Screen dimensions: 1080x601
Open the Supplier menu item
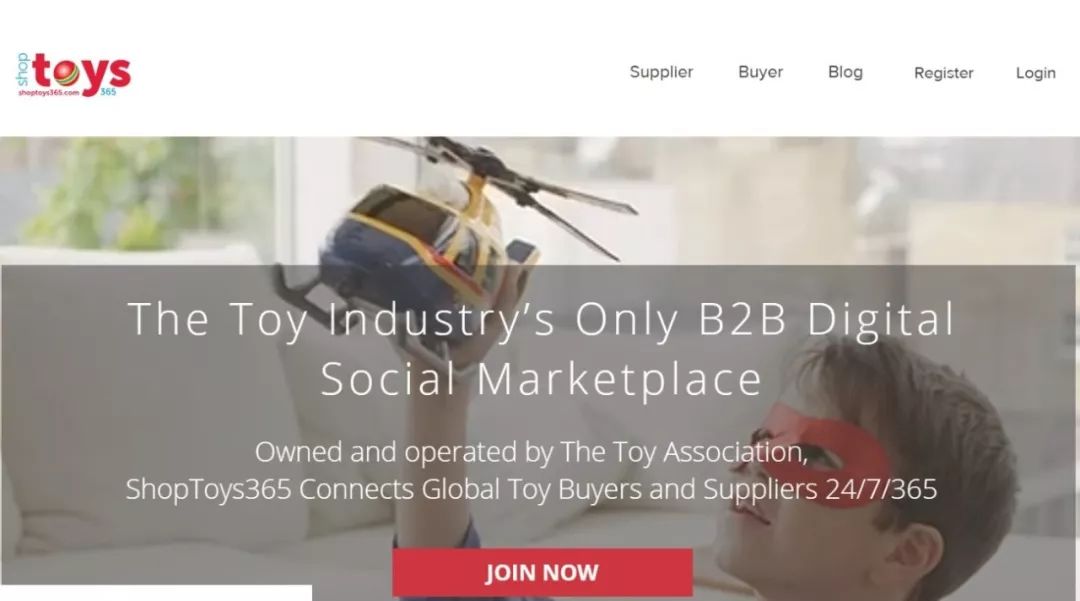(661, 72)
